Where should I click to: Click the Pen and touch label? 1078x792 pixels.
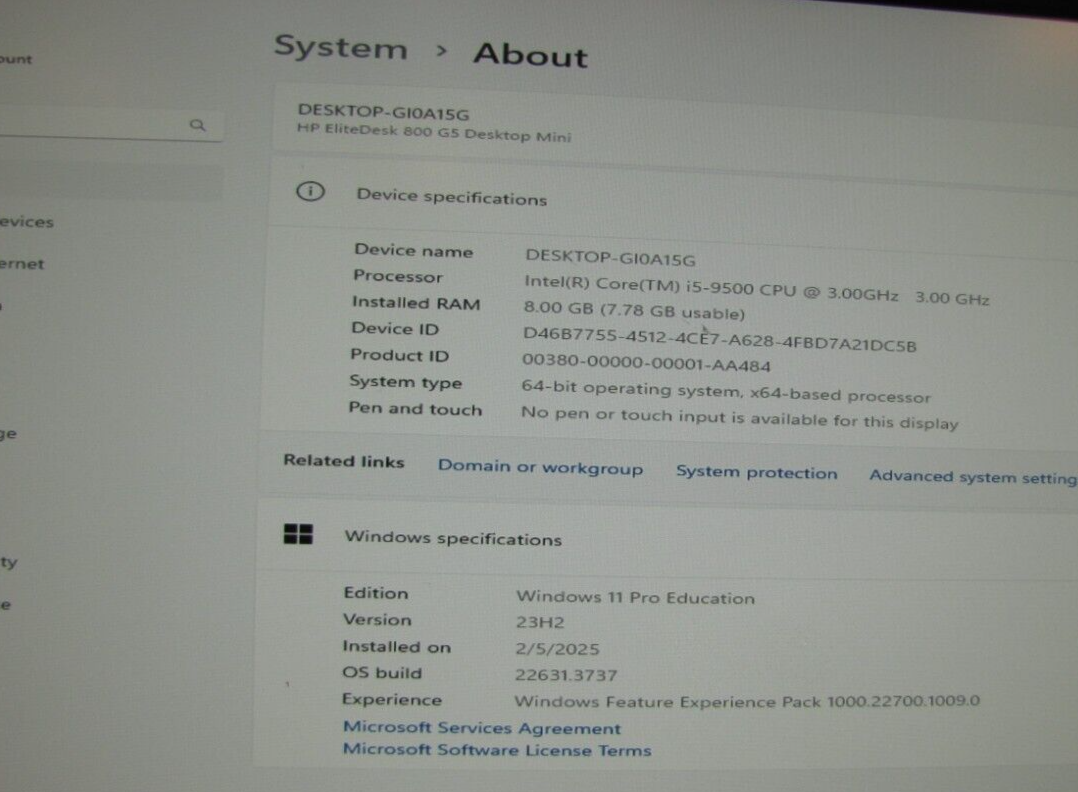(x=415, y=408)
